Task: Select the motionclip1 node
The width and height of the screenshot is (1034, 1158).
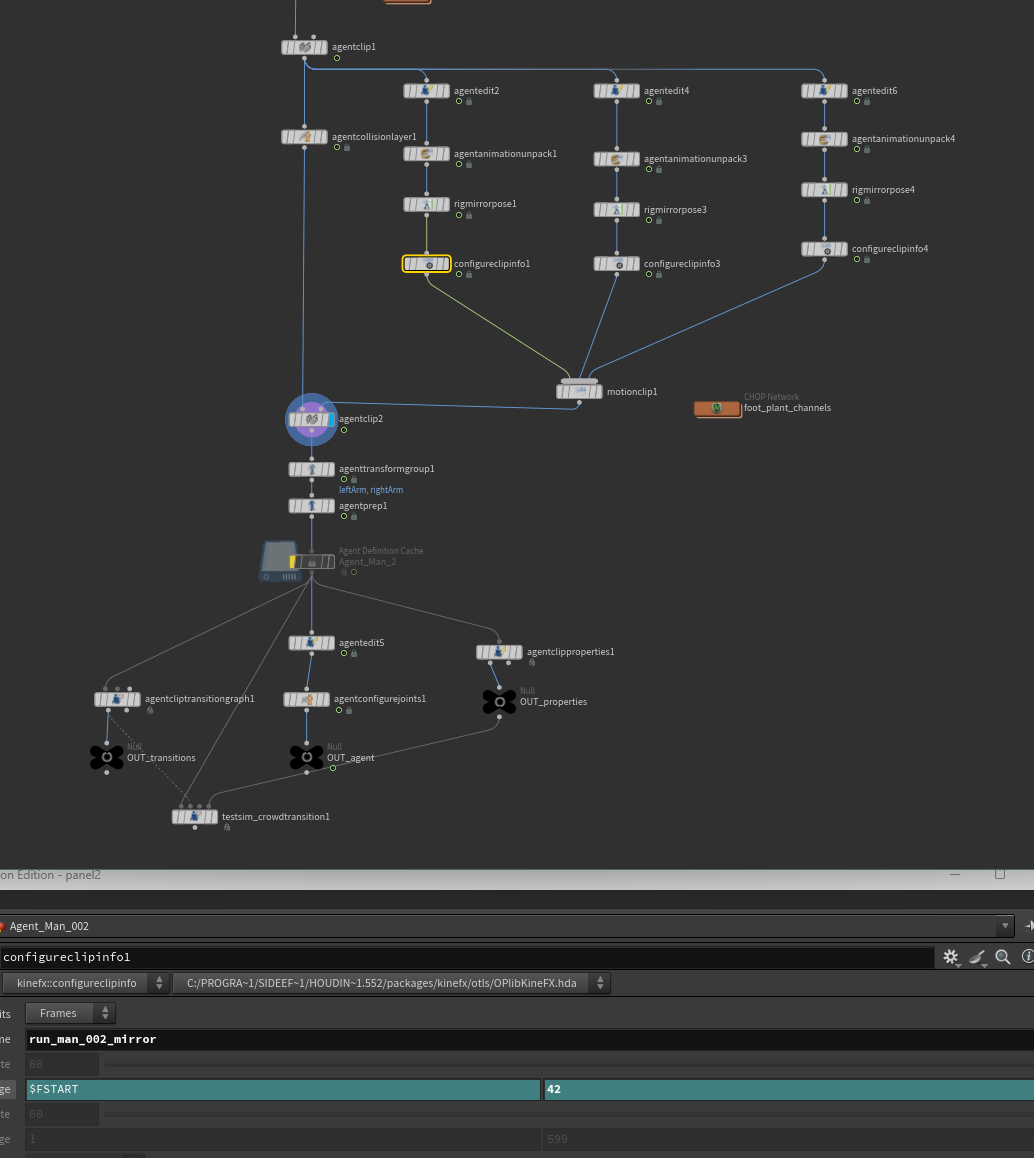Action: [579, 391]
